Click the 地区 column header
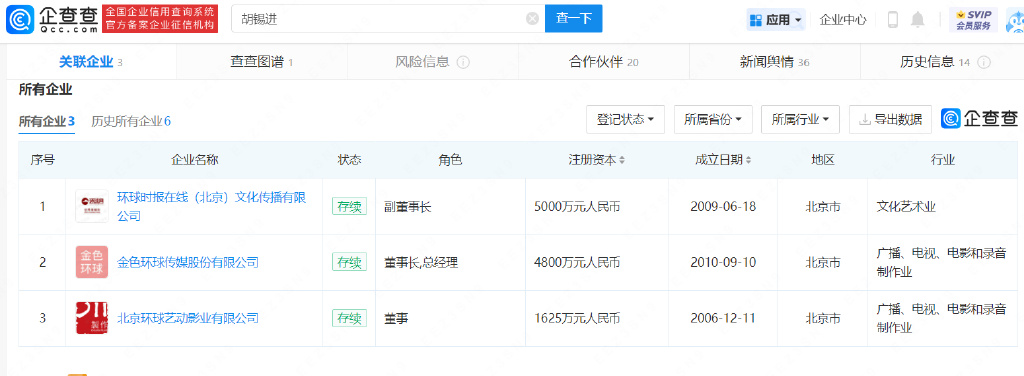The height and width of the screenshot is (376, 1024). pyautogui.click(x=823, y=160)
